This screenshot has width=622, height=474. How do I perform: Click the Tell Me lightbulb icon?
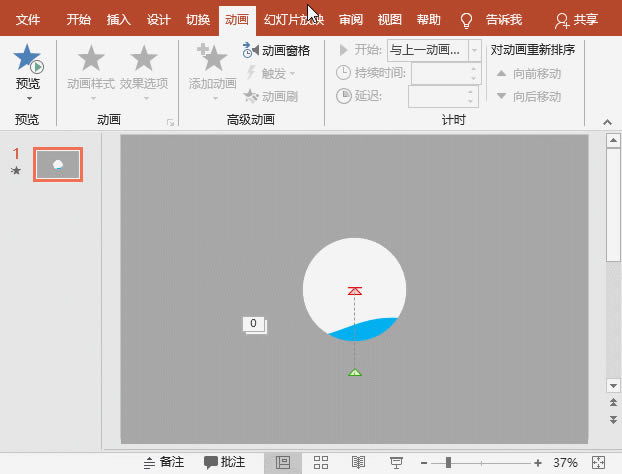coord(465,20)
